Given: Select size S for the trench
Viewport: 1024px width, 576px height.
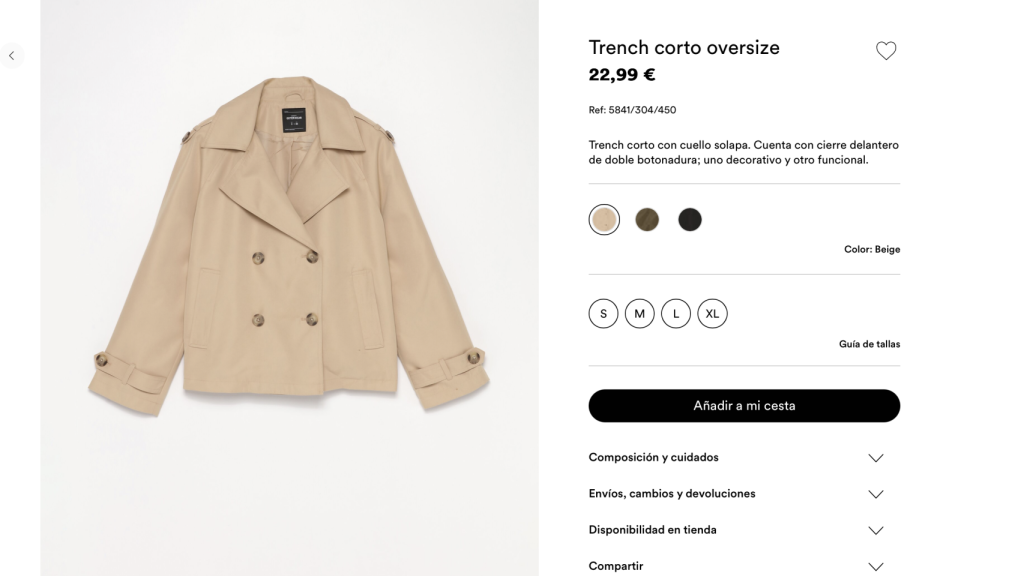Looking at the screenshot, I should point(603,313).
